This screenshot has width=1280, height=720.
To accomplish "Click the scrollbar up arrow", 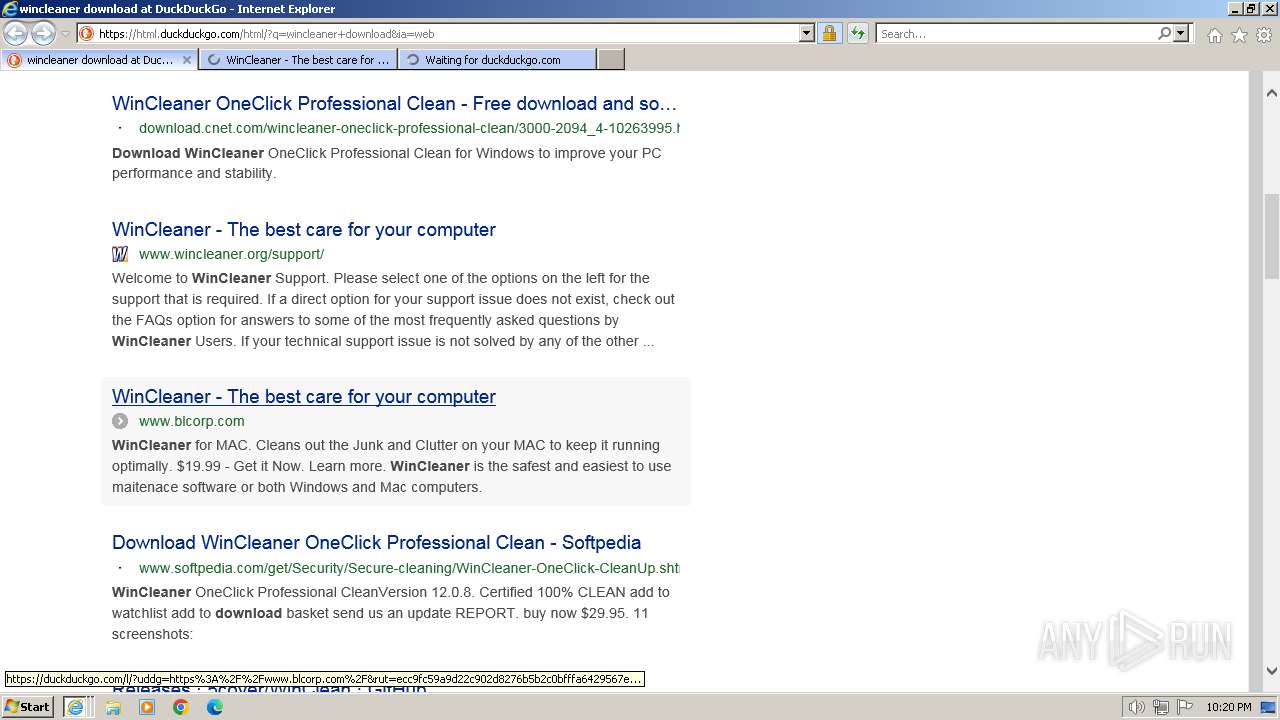I will pos(1272,93).
